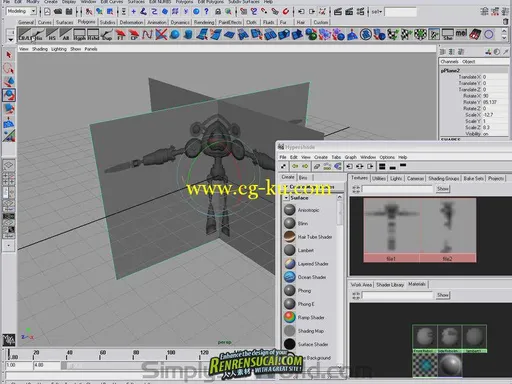Switch to the Rendering shelf tab

click(204, 22)
